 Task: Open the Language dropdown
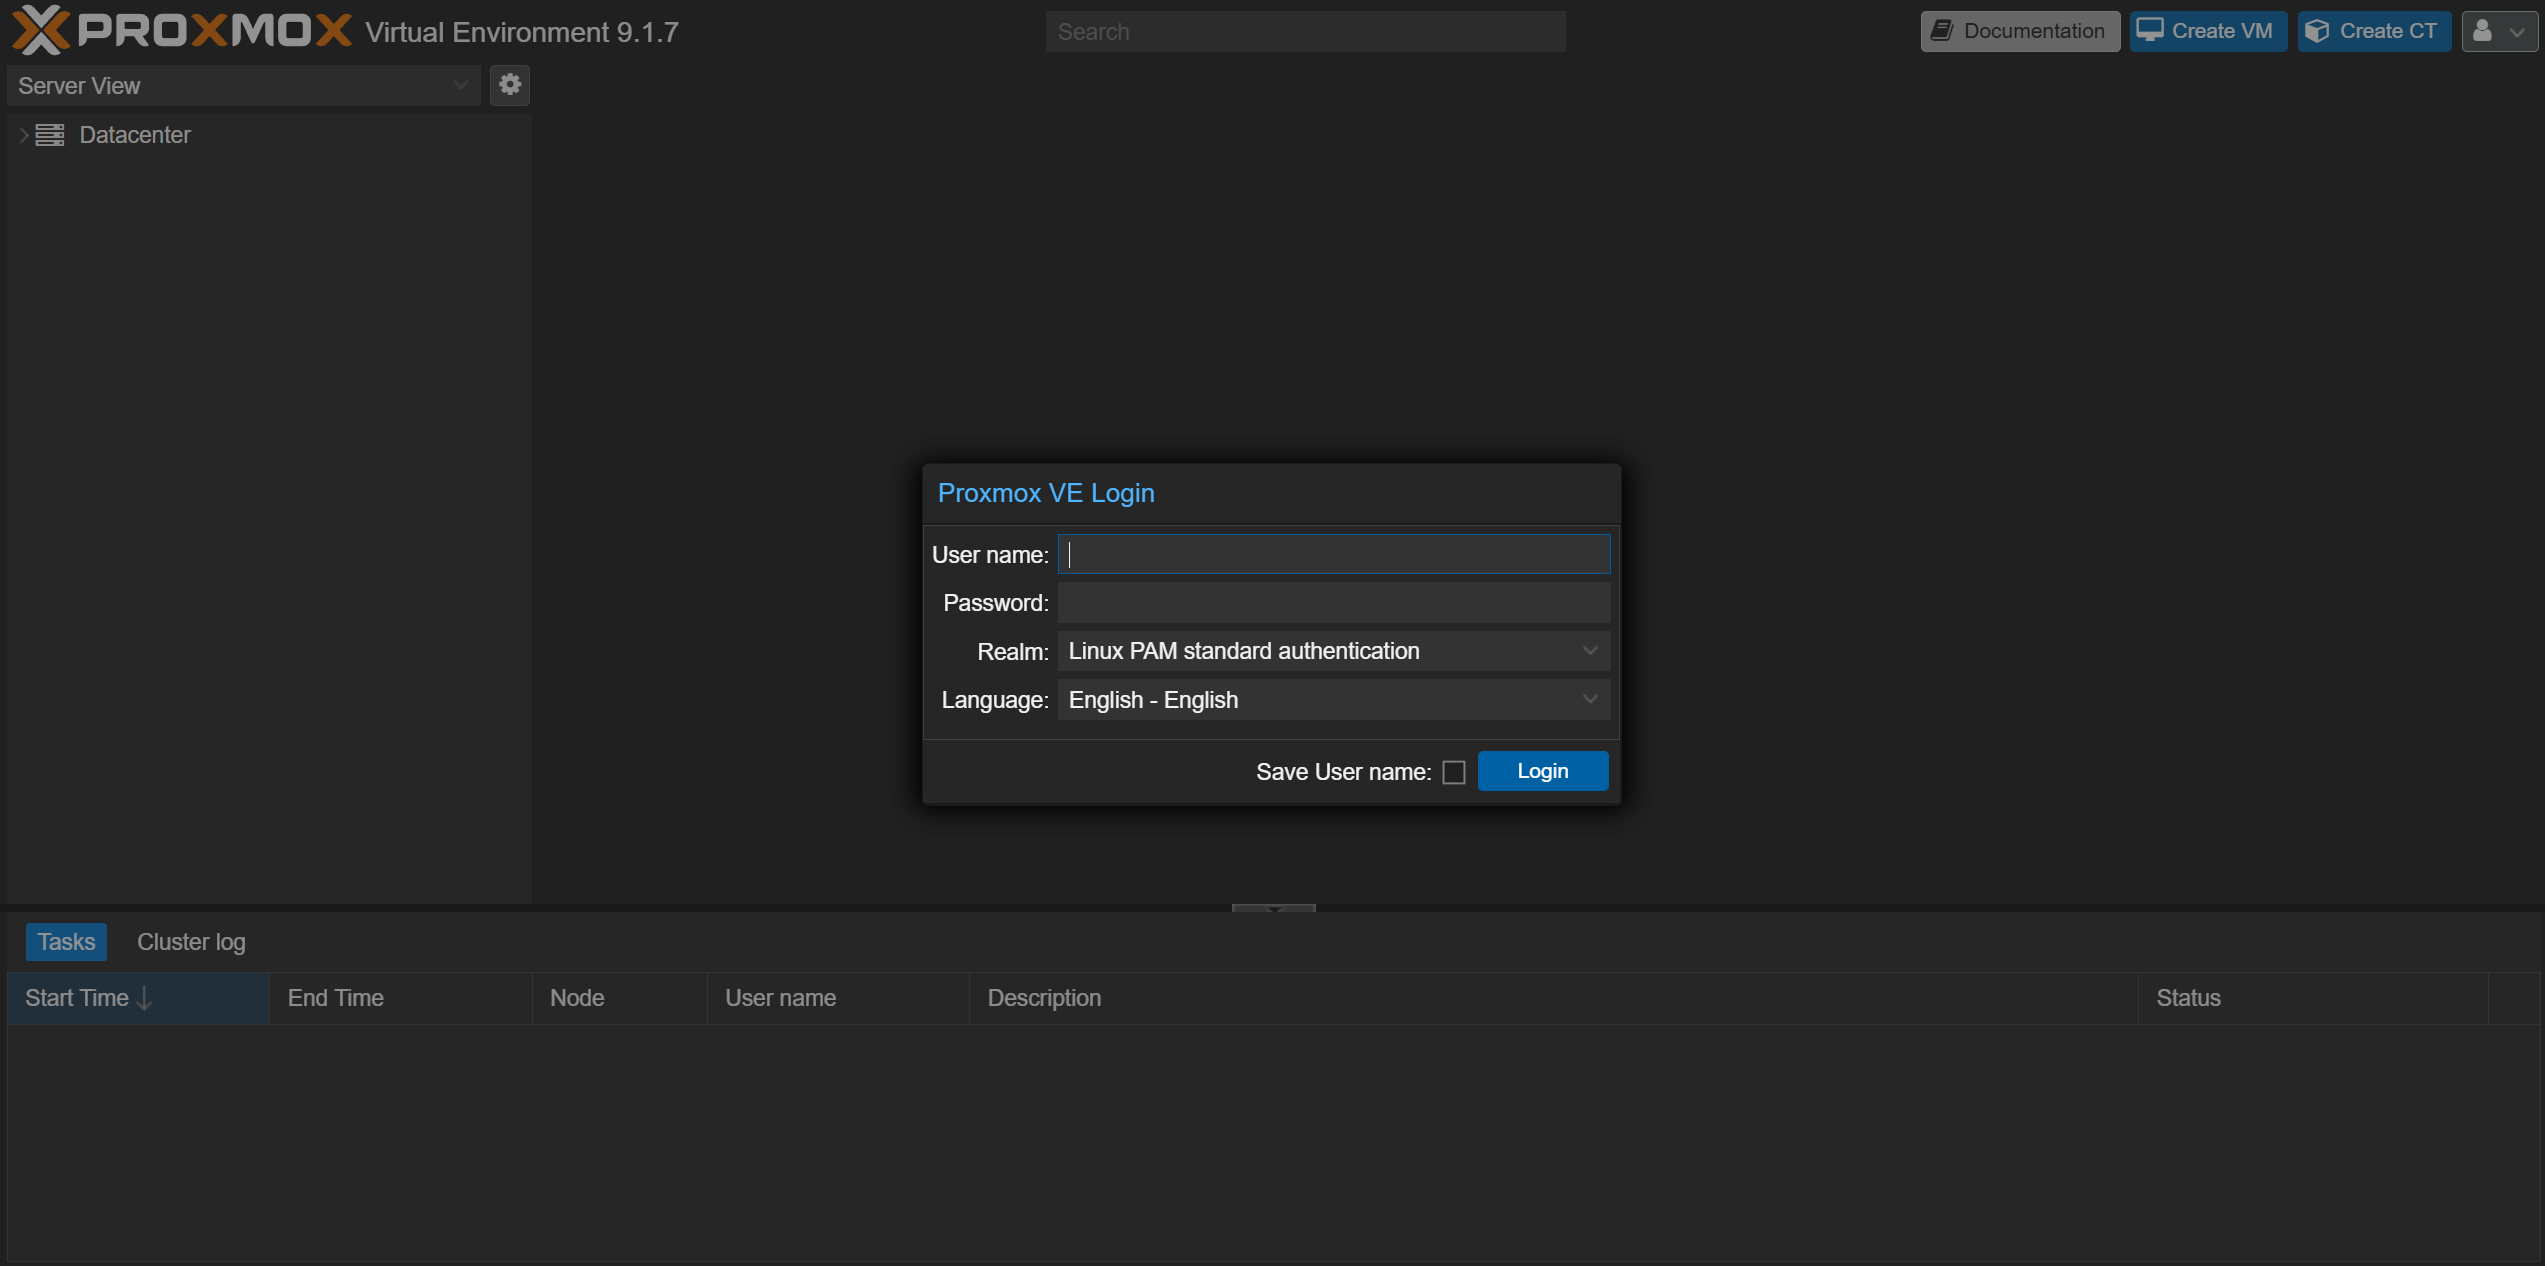click(x=1589, y=700)
